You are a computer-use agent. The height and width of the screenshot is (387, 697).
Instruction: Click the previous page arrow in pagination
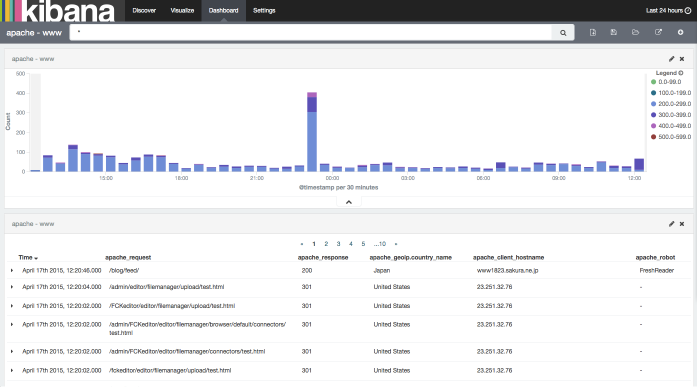pyautogui.click(x=302, y=244)
